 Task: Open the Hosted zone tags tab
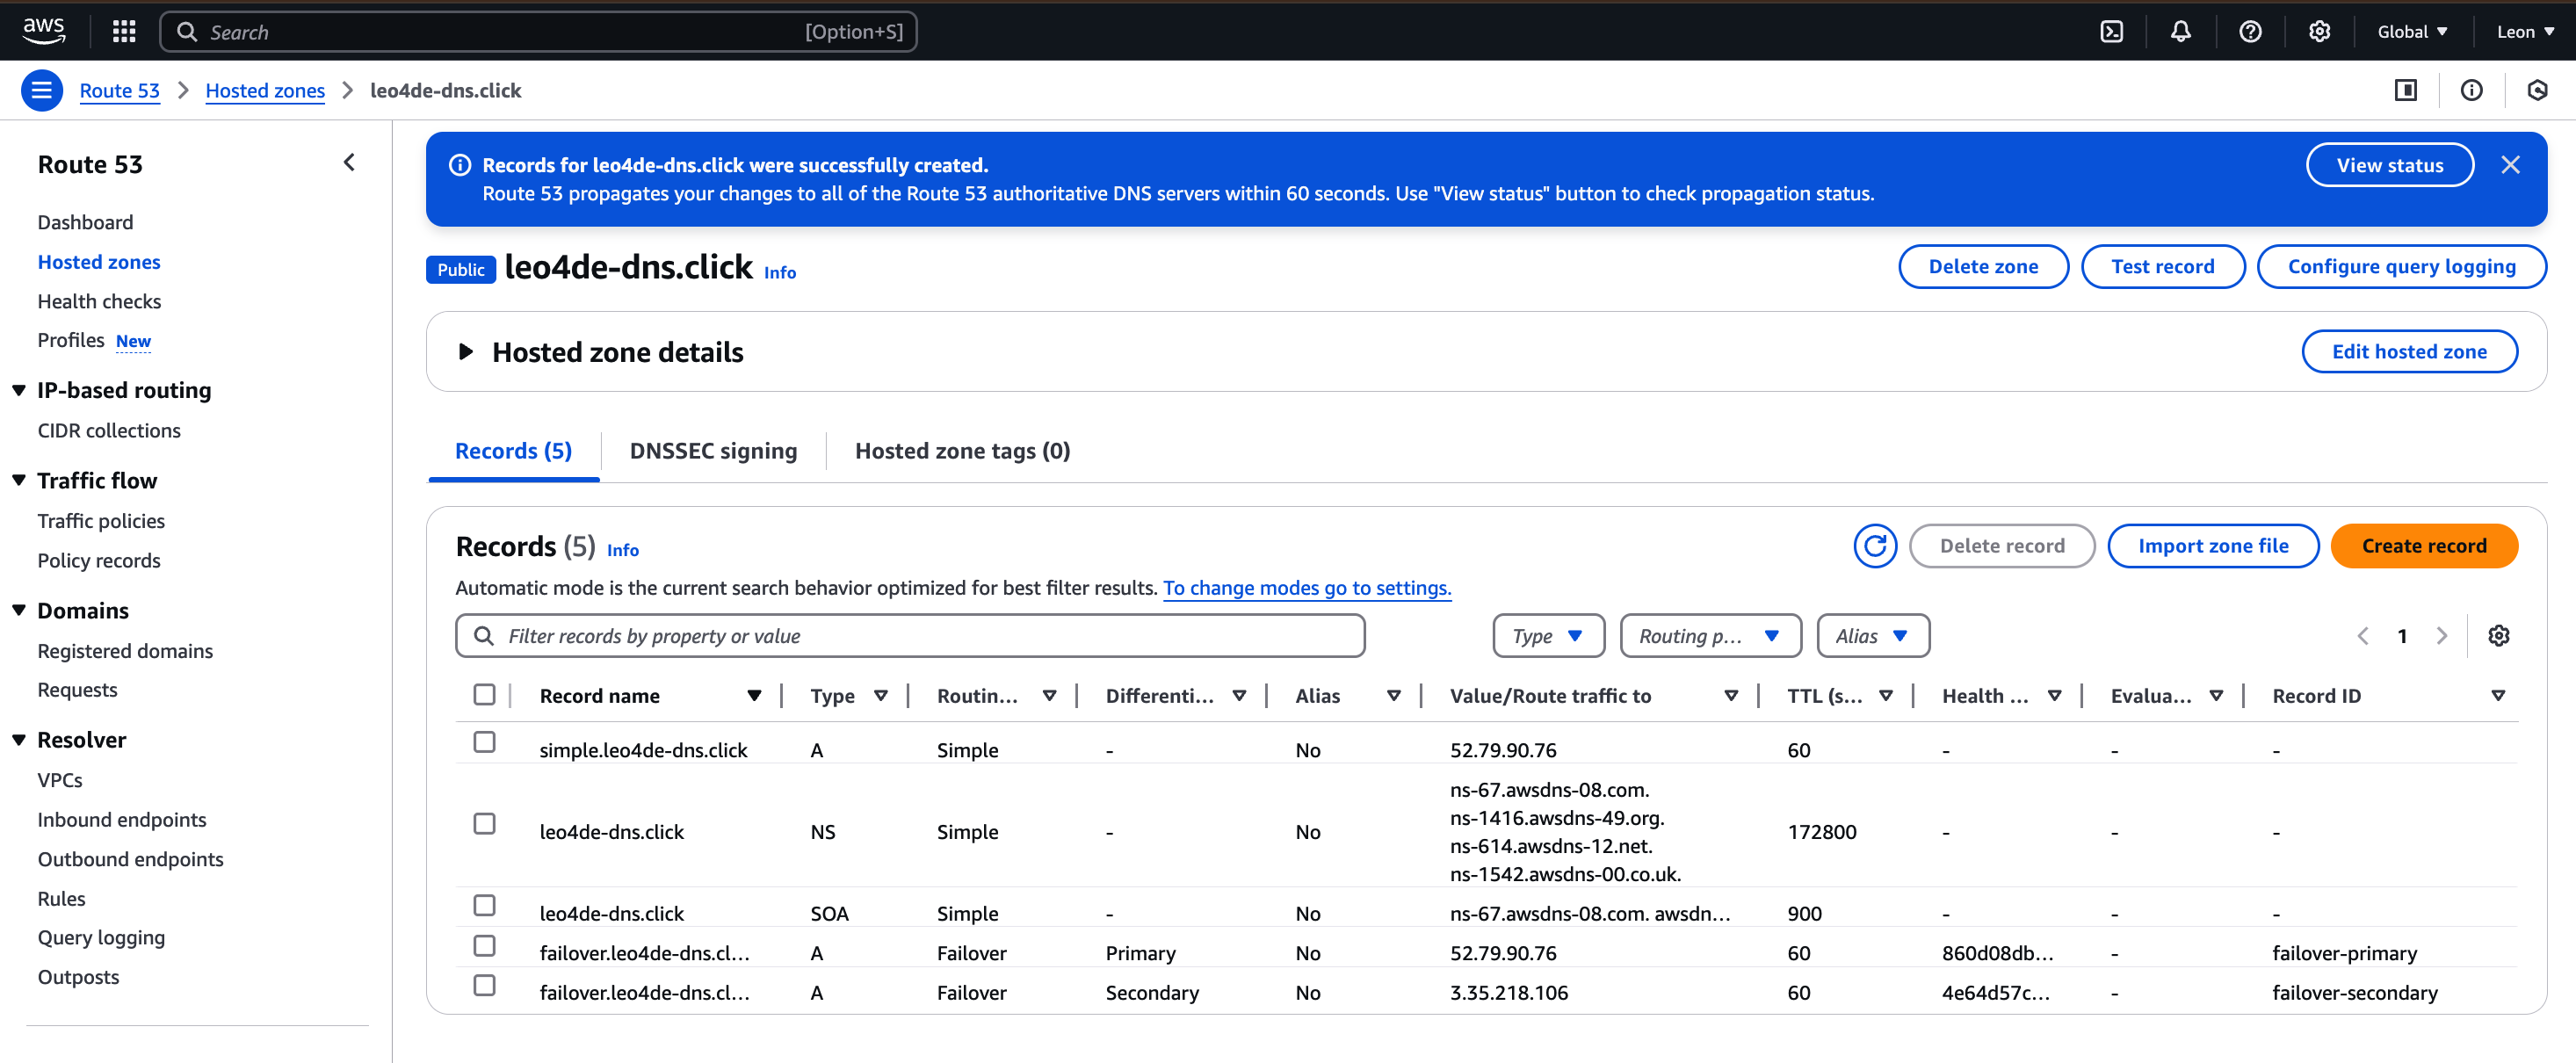(x=962, y=451)
